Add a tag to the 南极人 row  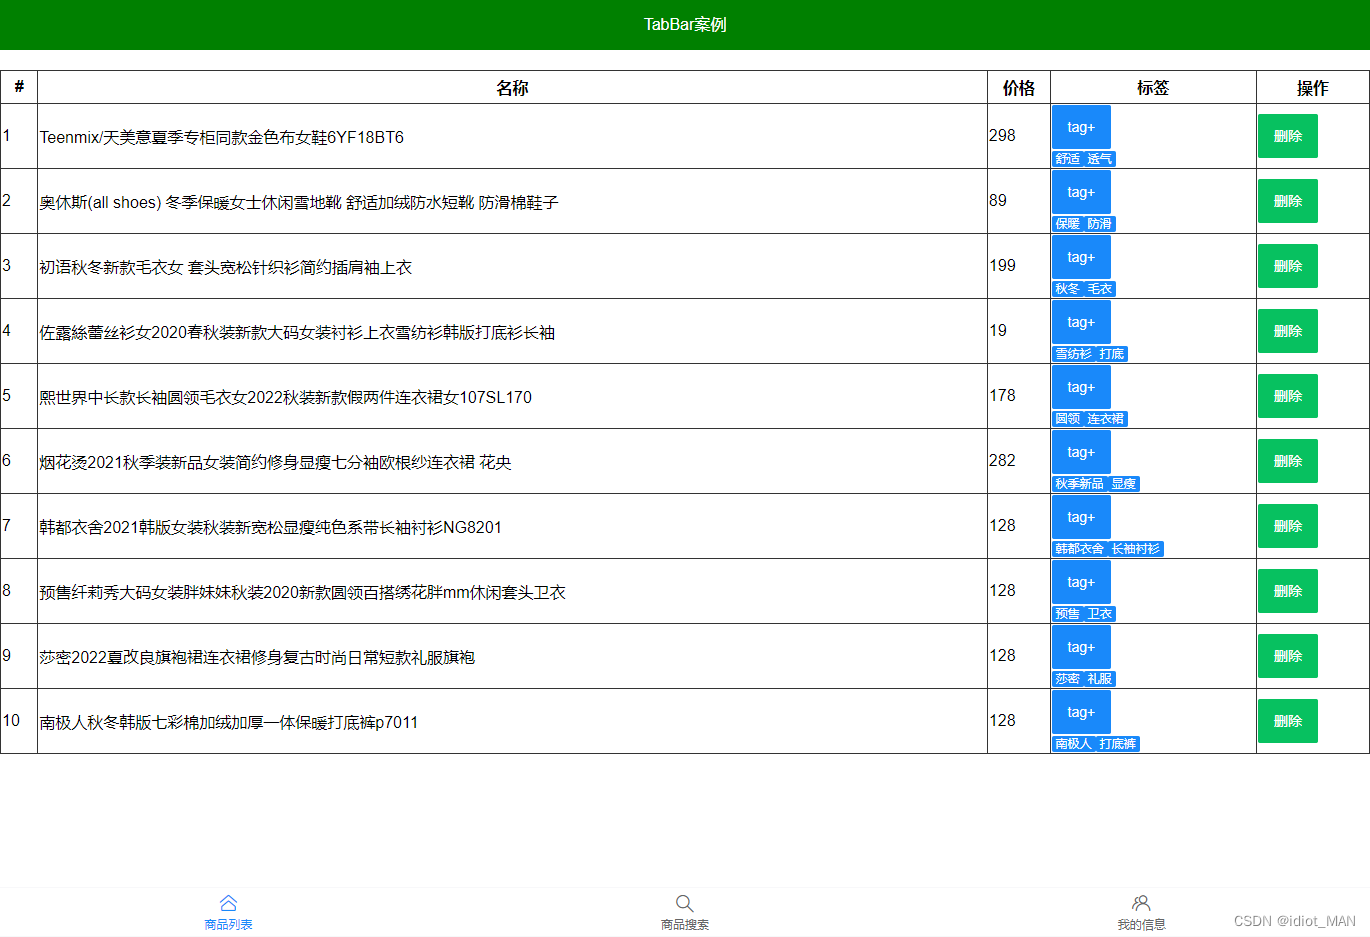[x=1081, y=712]
